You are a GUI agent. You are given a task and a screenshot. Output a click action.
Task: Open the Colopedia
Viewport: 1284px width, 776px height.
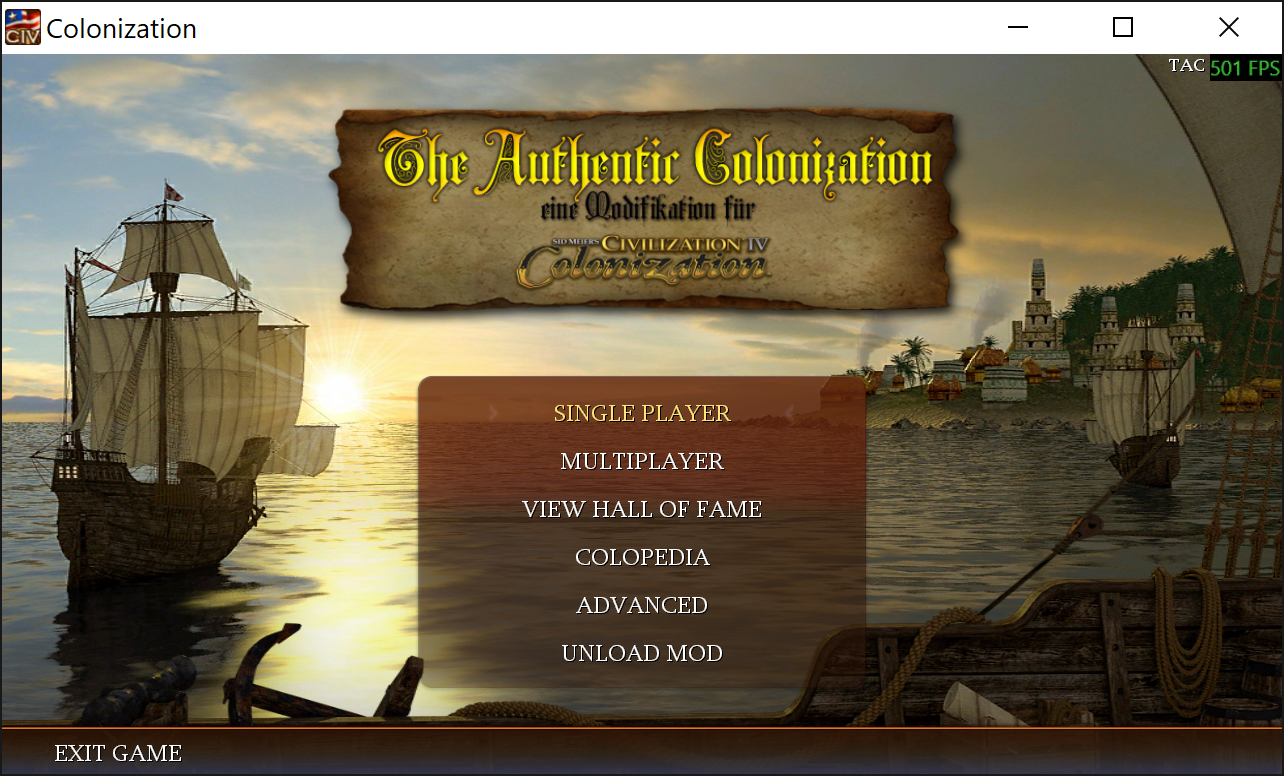(x=642, y=557)
